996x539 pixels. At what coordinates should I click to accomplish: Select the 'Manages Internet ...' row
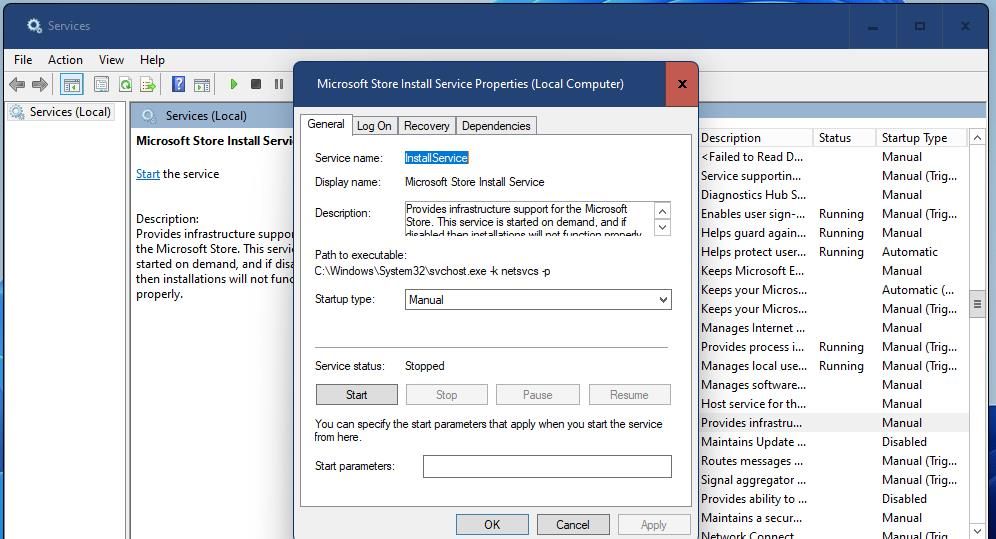833,328
